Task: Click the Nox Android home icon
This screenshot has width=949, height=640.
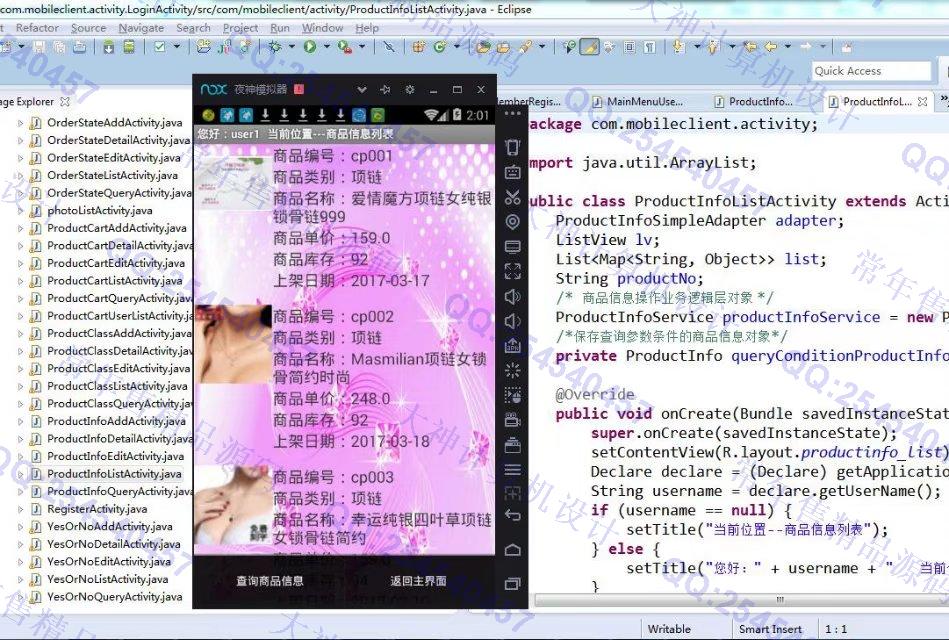Action: tap(513, 550)
